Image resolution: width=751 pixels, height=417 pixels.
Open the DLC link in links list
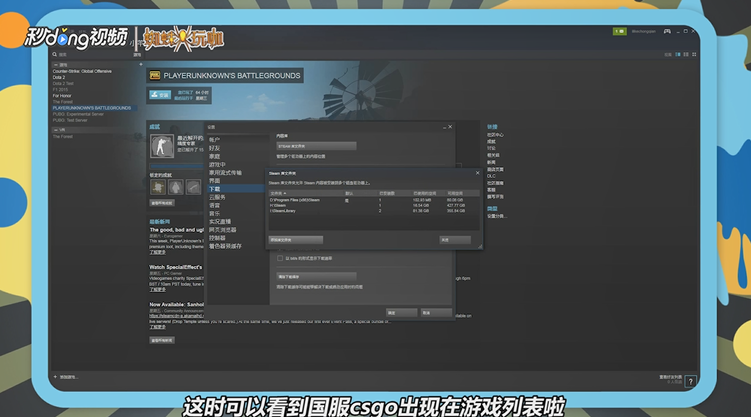tap(491, 176)
